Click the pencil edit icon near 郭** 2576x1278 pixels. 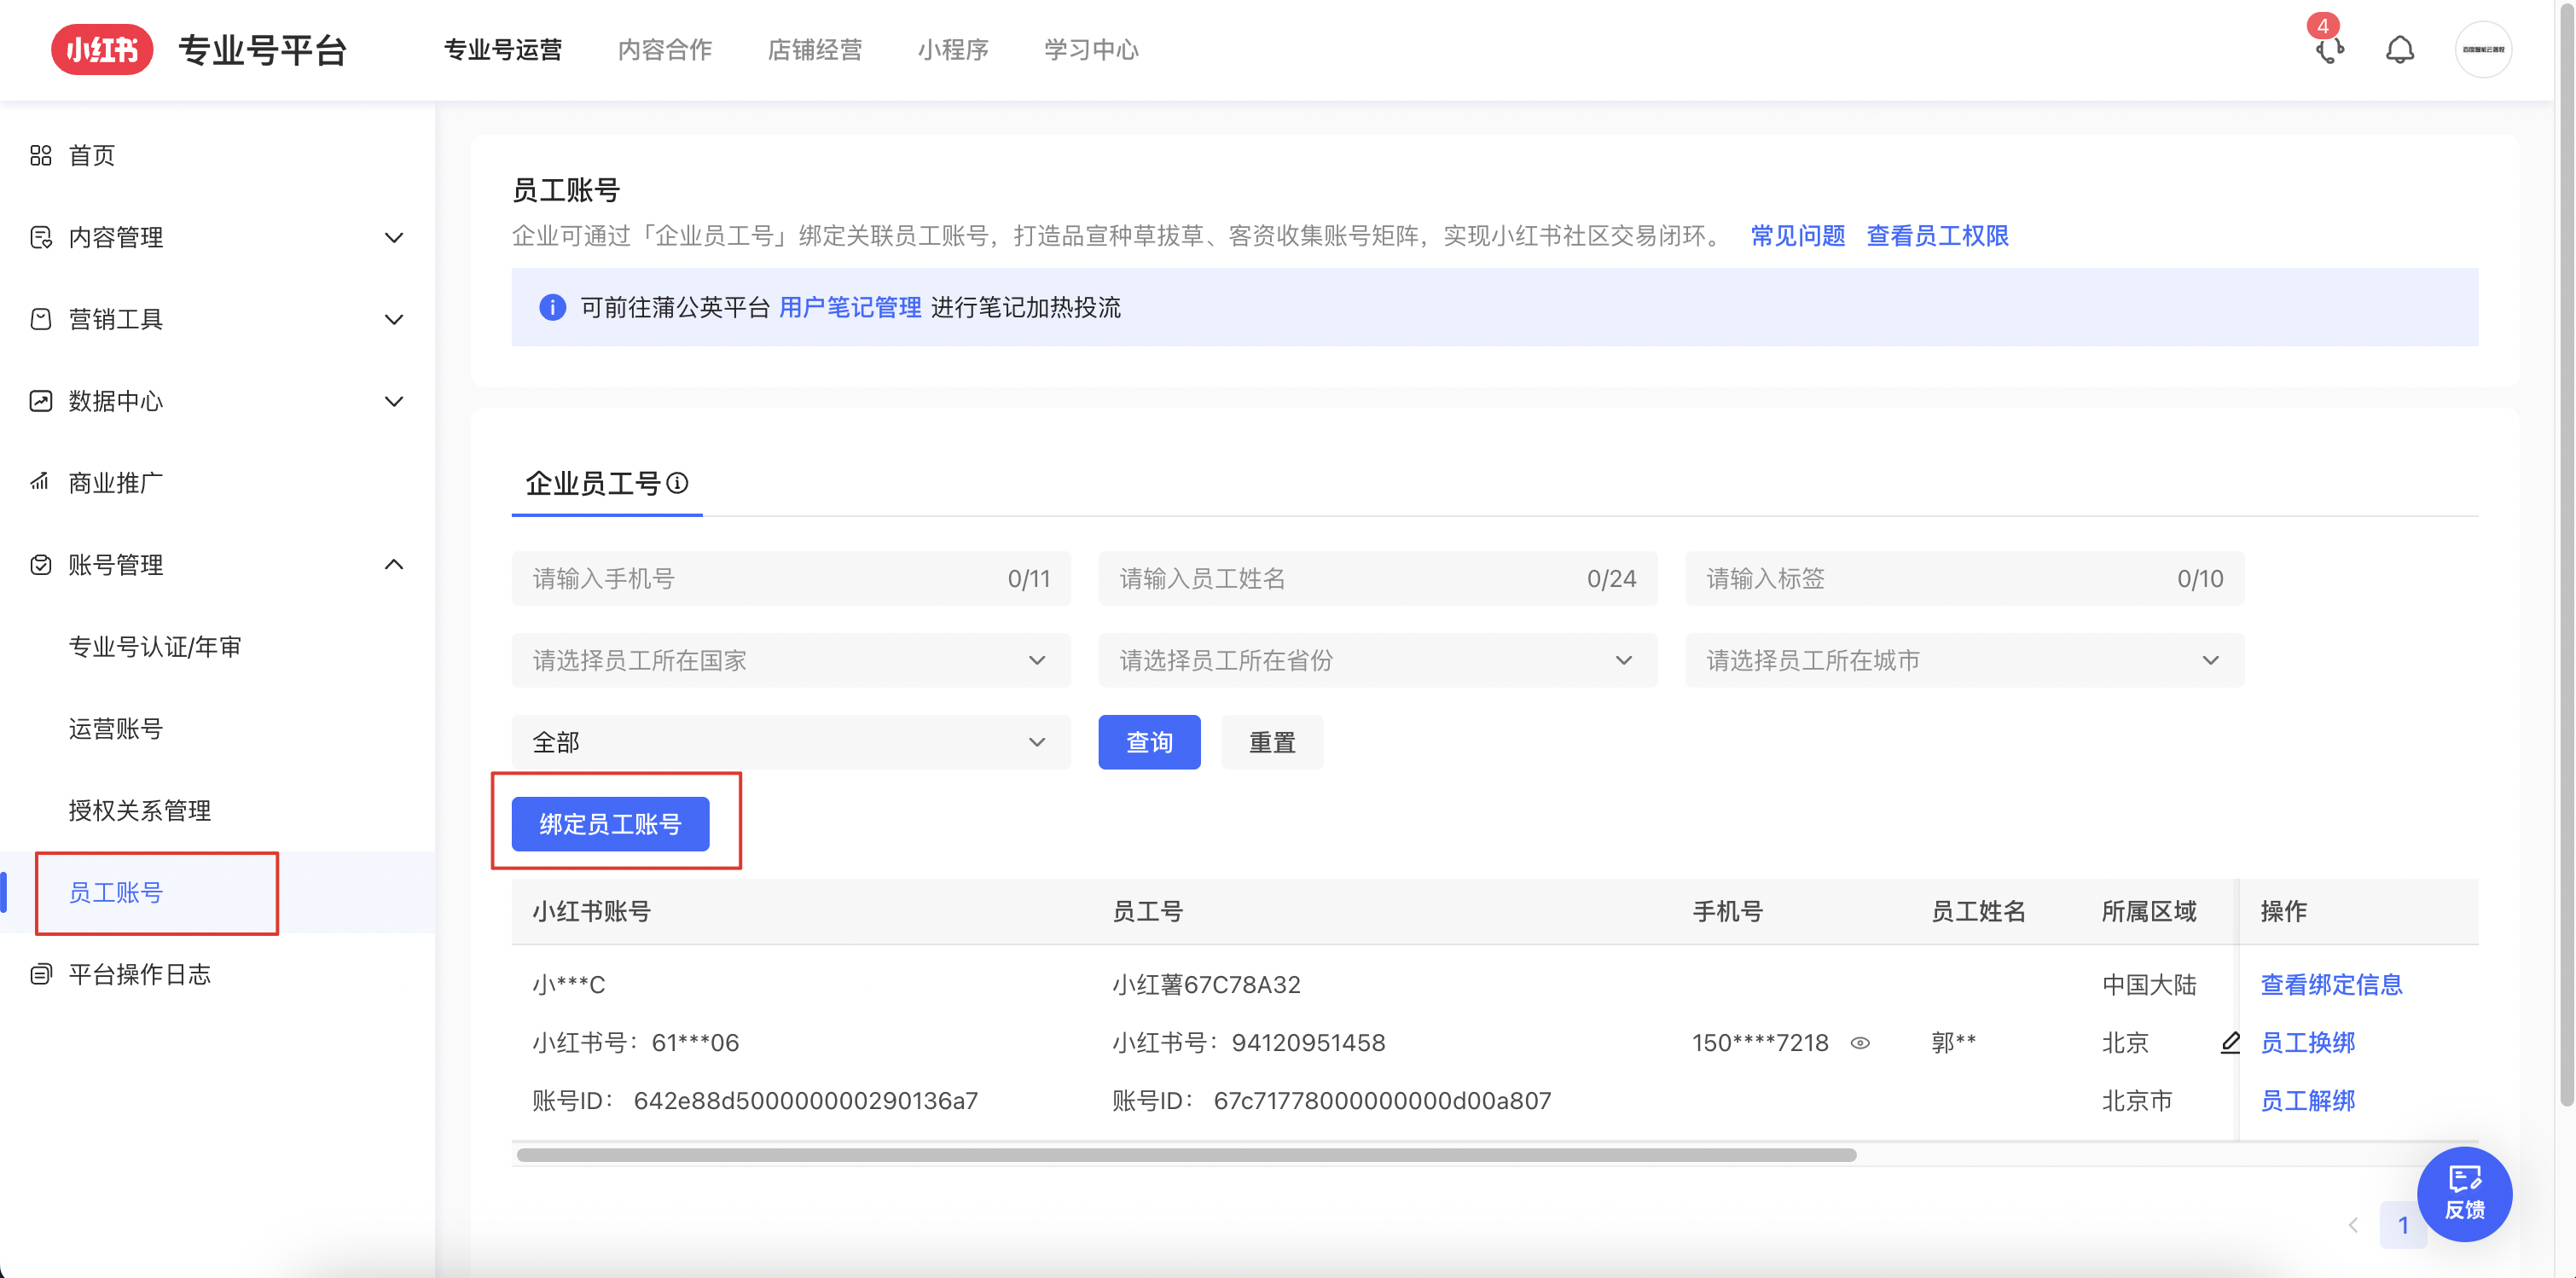tap(2232, 1043)
